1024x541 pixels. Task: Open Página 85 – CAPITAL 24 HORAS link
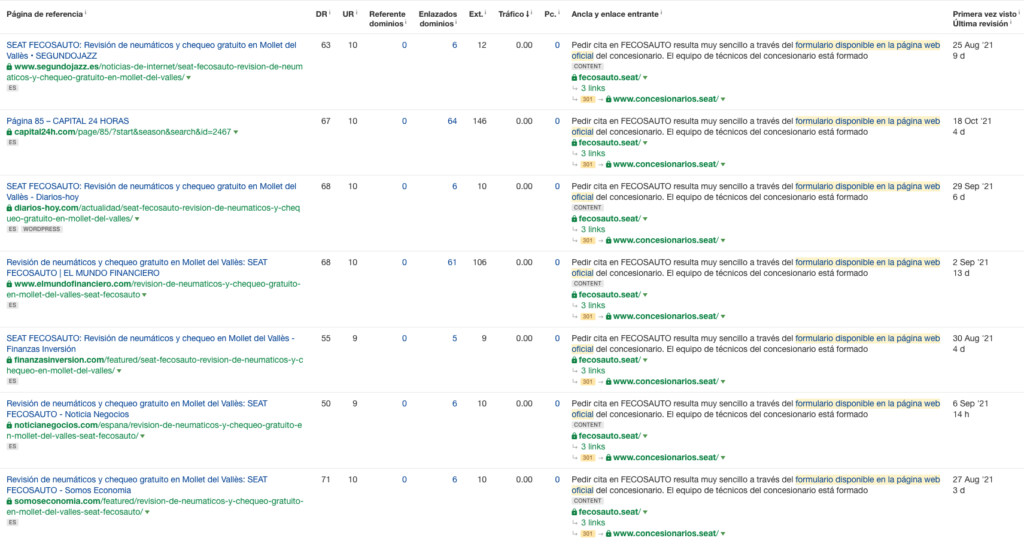click(68, 121)
